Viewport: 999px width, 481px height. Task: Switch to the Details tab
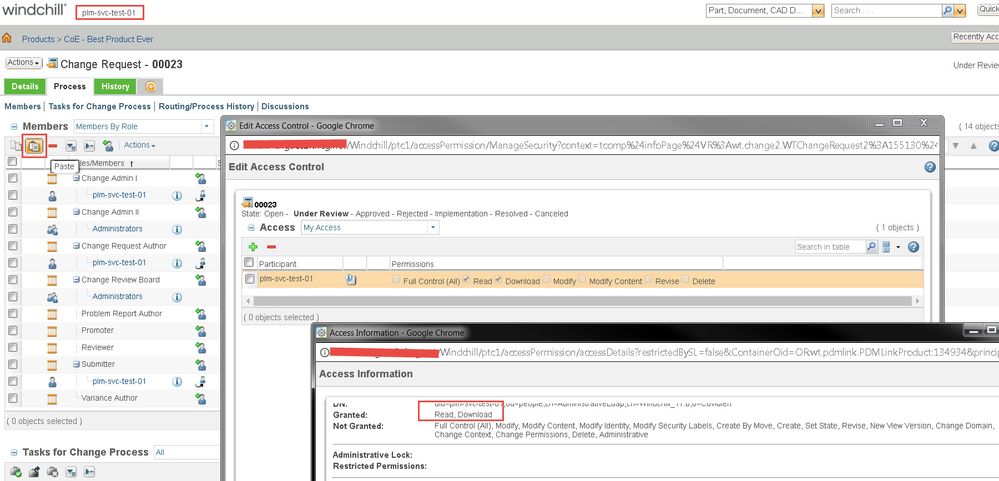click(x=25, y=87)
